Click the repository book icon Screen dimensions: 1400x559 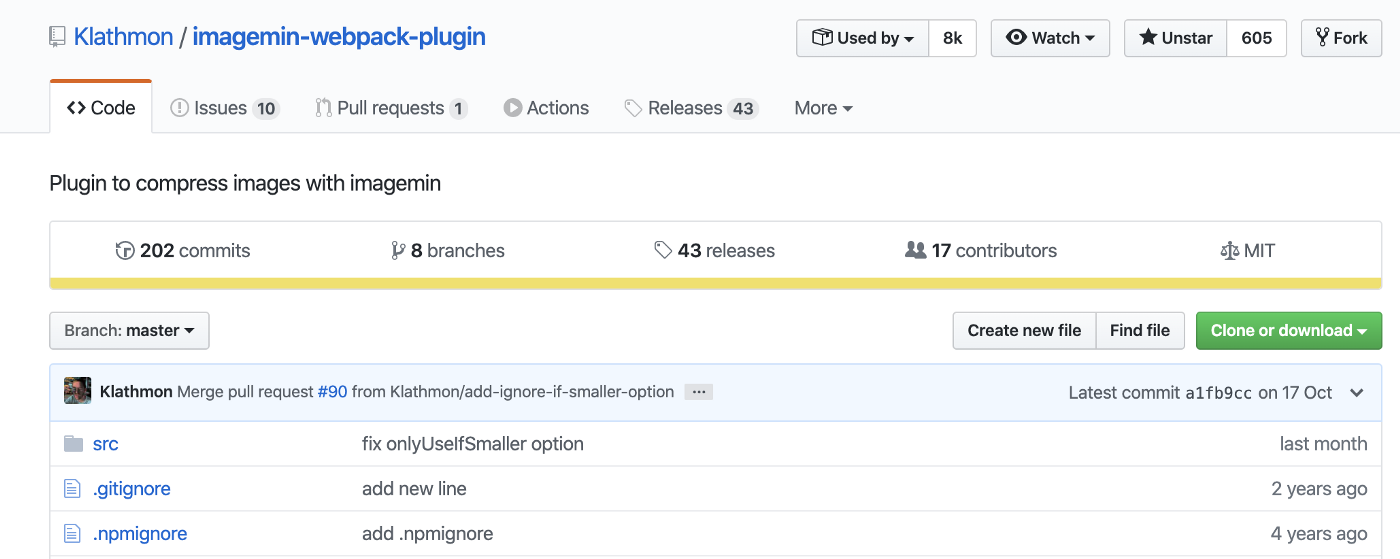(57, 38)
